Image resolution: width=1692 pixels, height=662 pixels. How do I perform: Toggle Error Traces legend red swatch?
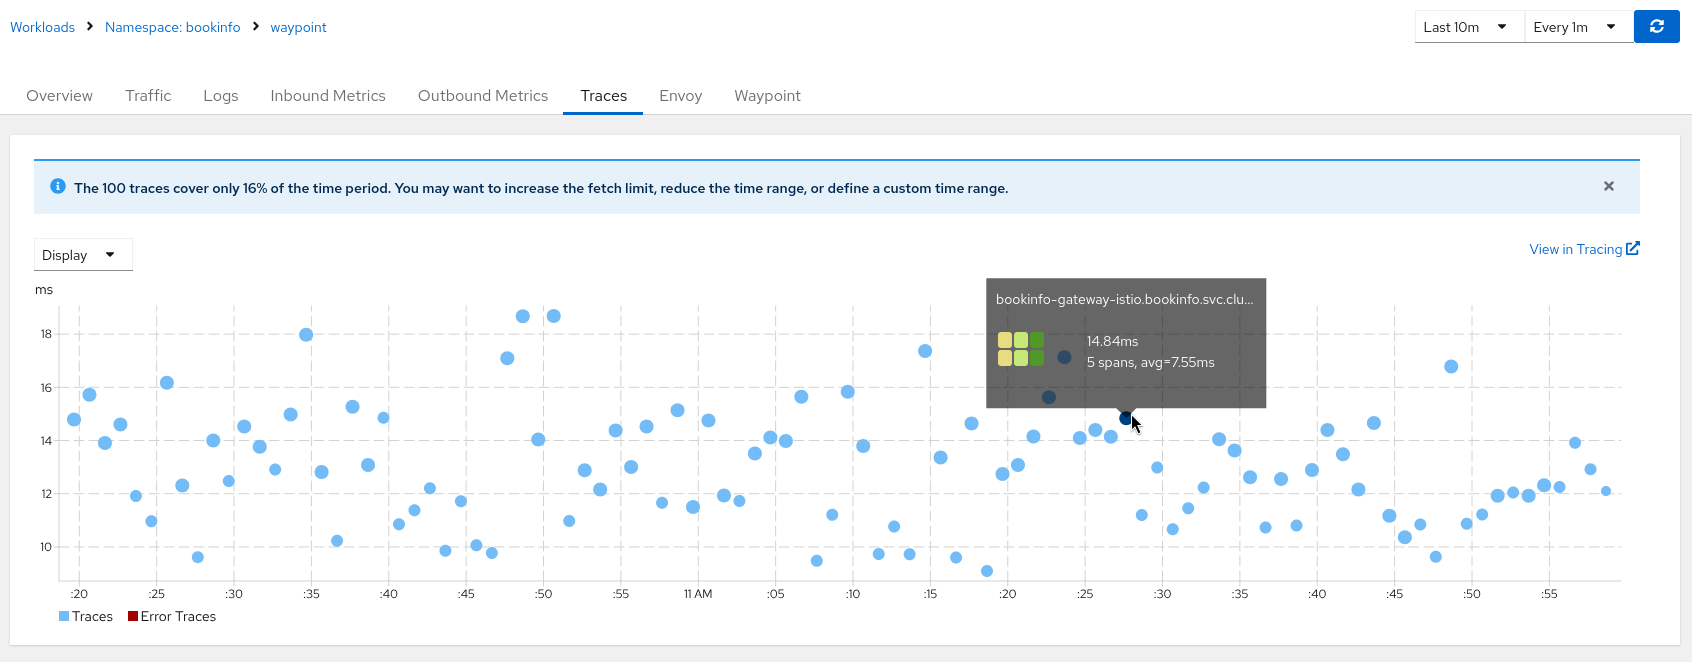(x=133, y=617)
